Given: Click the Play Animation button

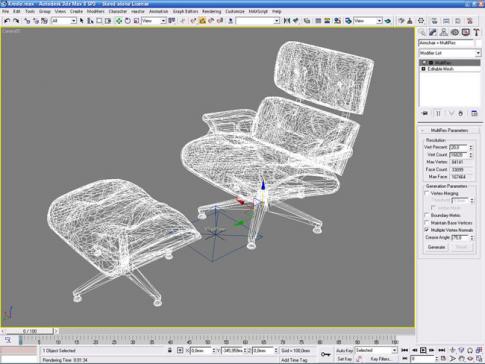Looking at the screenshot, I should click(423, 350).
